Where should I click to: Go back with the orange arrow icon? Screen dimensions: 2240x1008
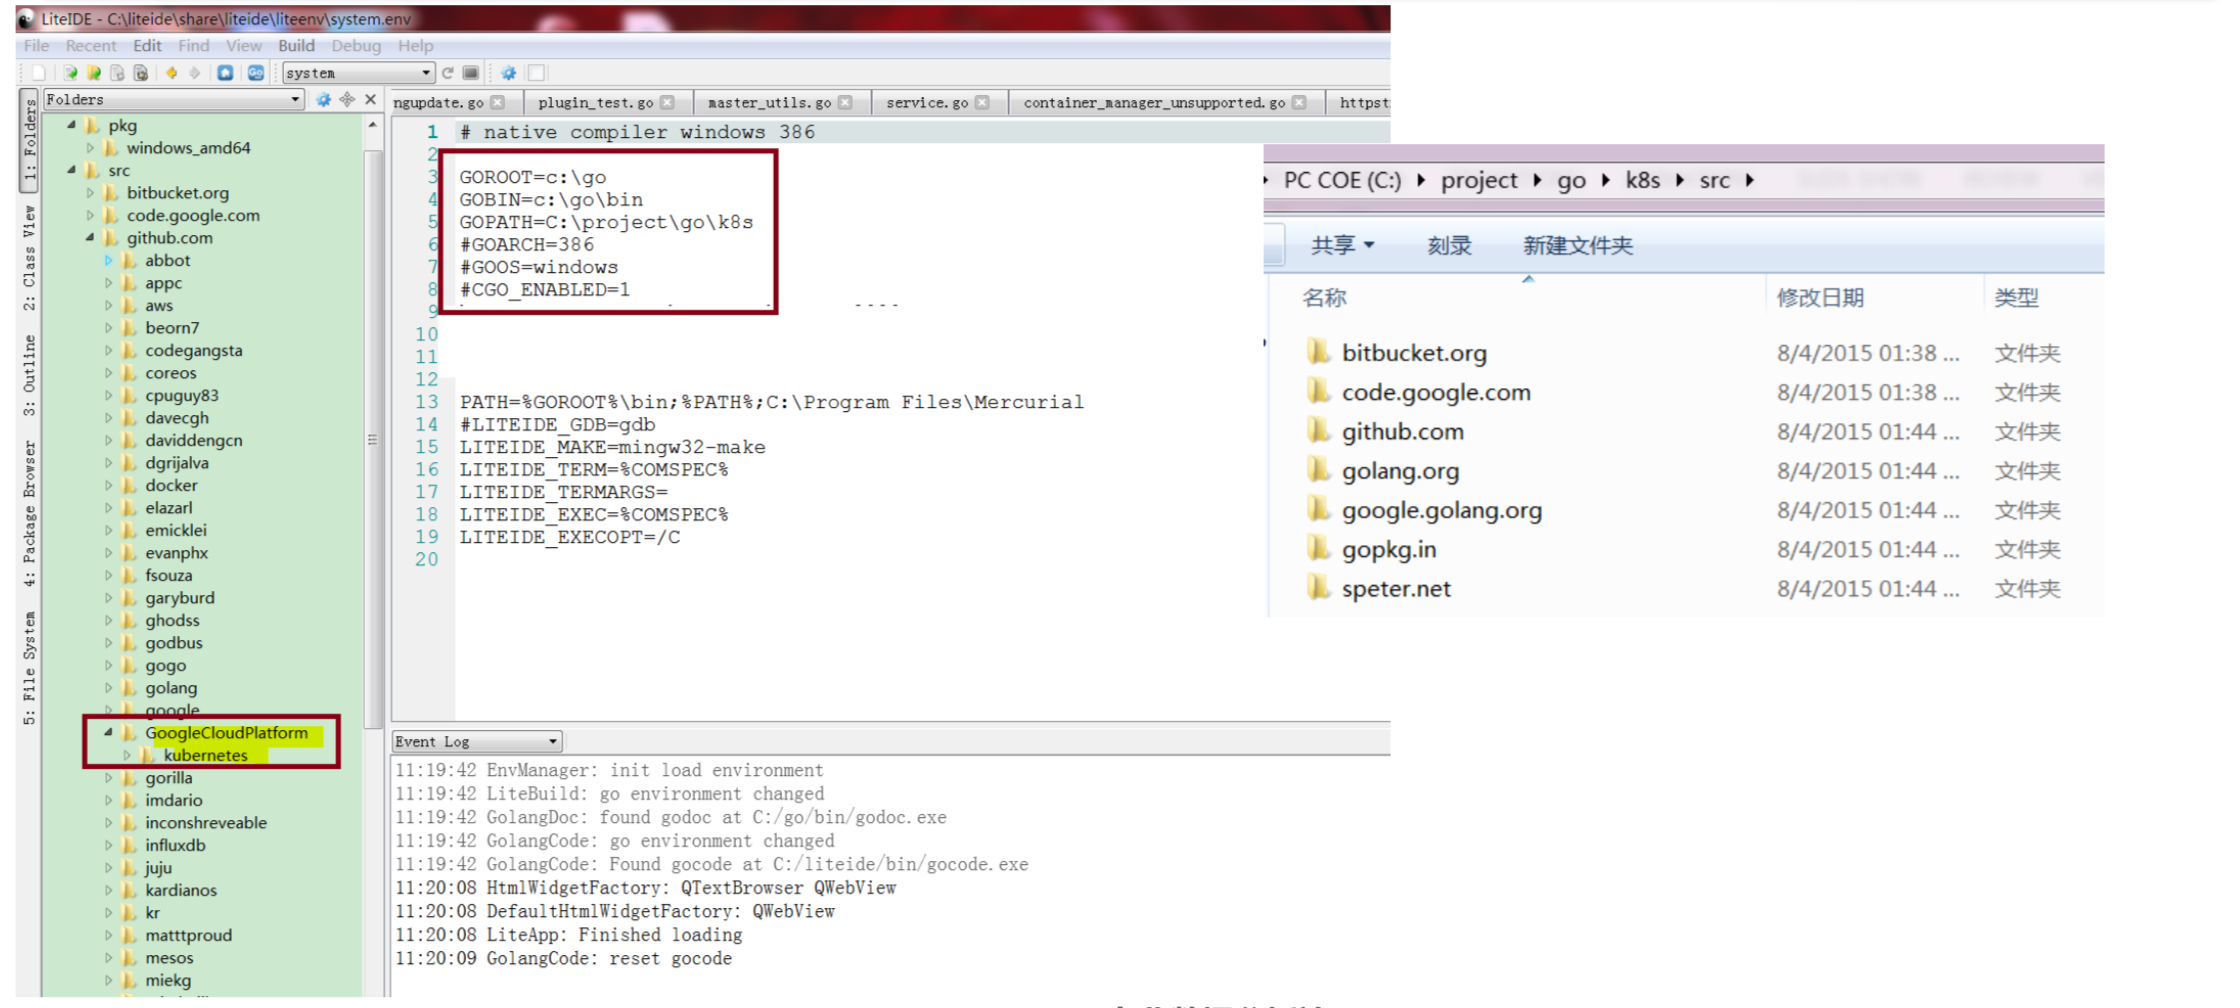pos(172,73)
